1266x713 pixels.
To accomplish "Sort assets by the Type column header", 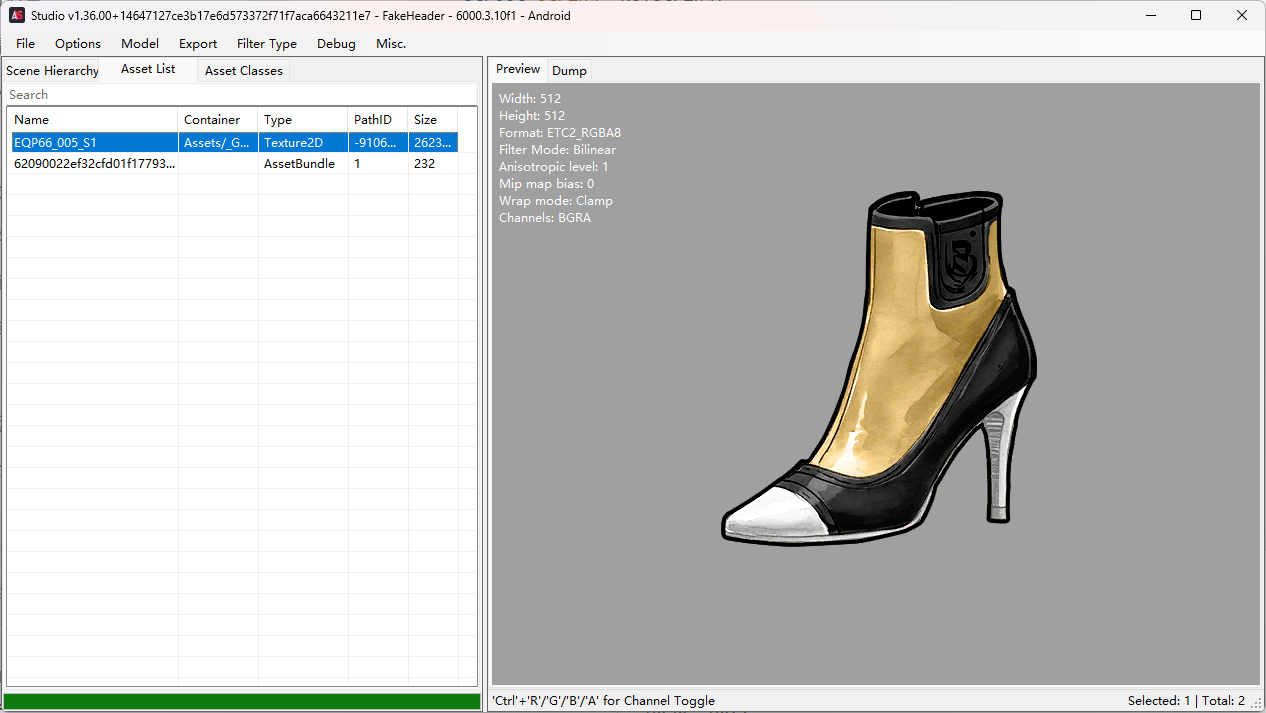I will pos(303,119).
